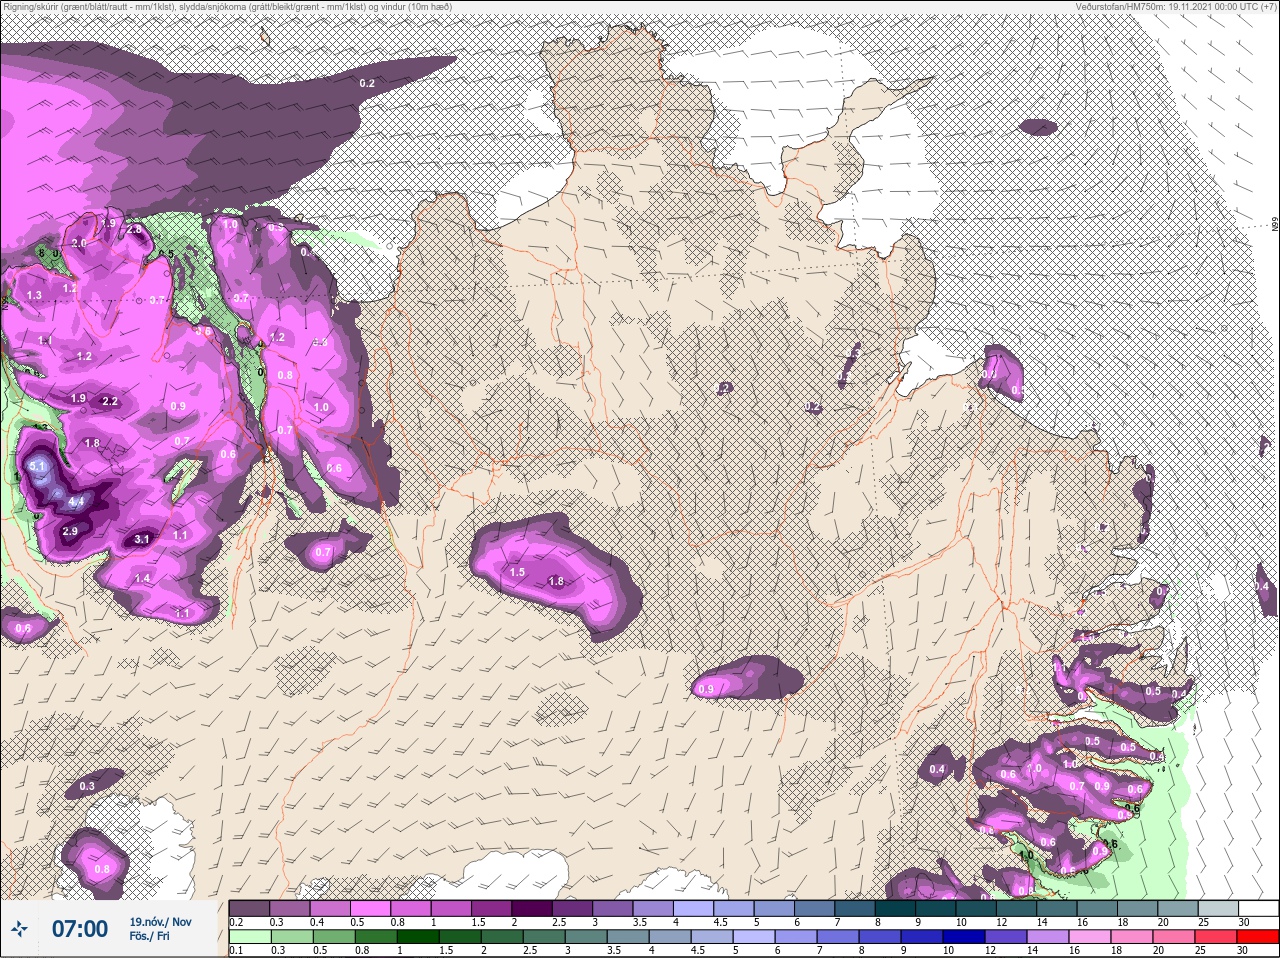Select the light lavender 4–4.5 snow legend swatch
Screen dimensions: 1280x958
click(x=695, y=908)
